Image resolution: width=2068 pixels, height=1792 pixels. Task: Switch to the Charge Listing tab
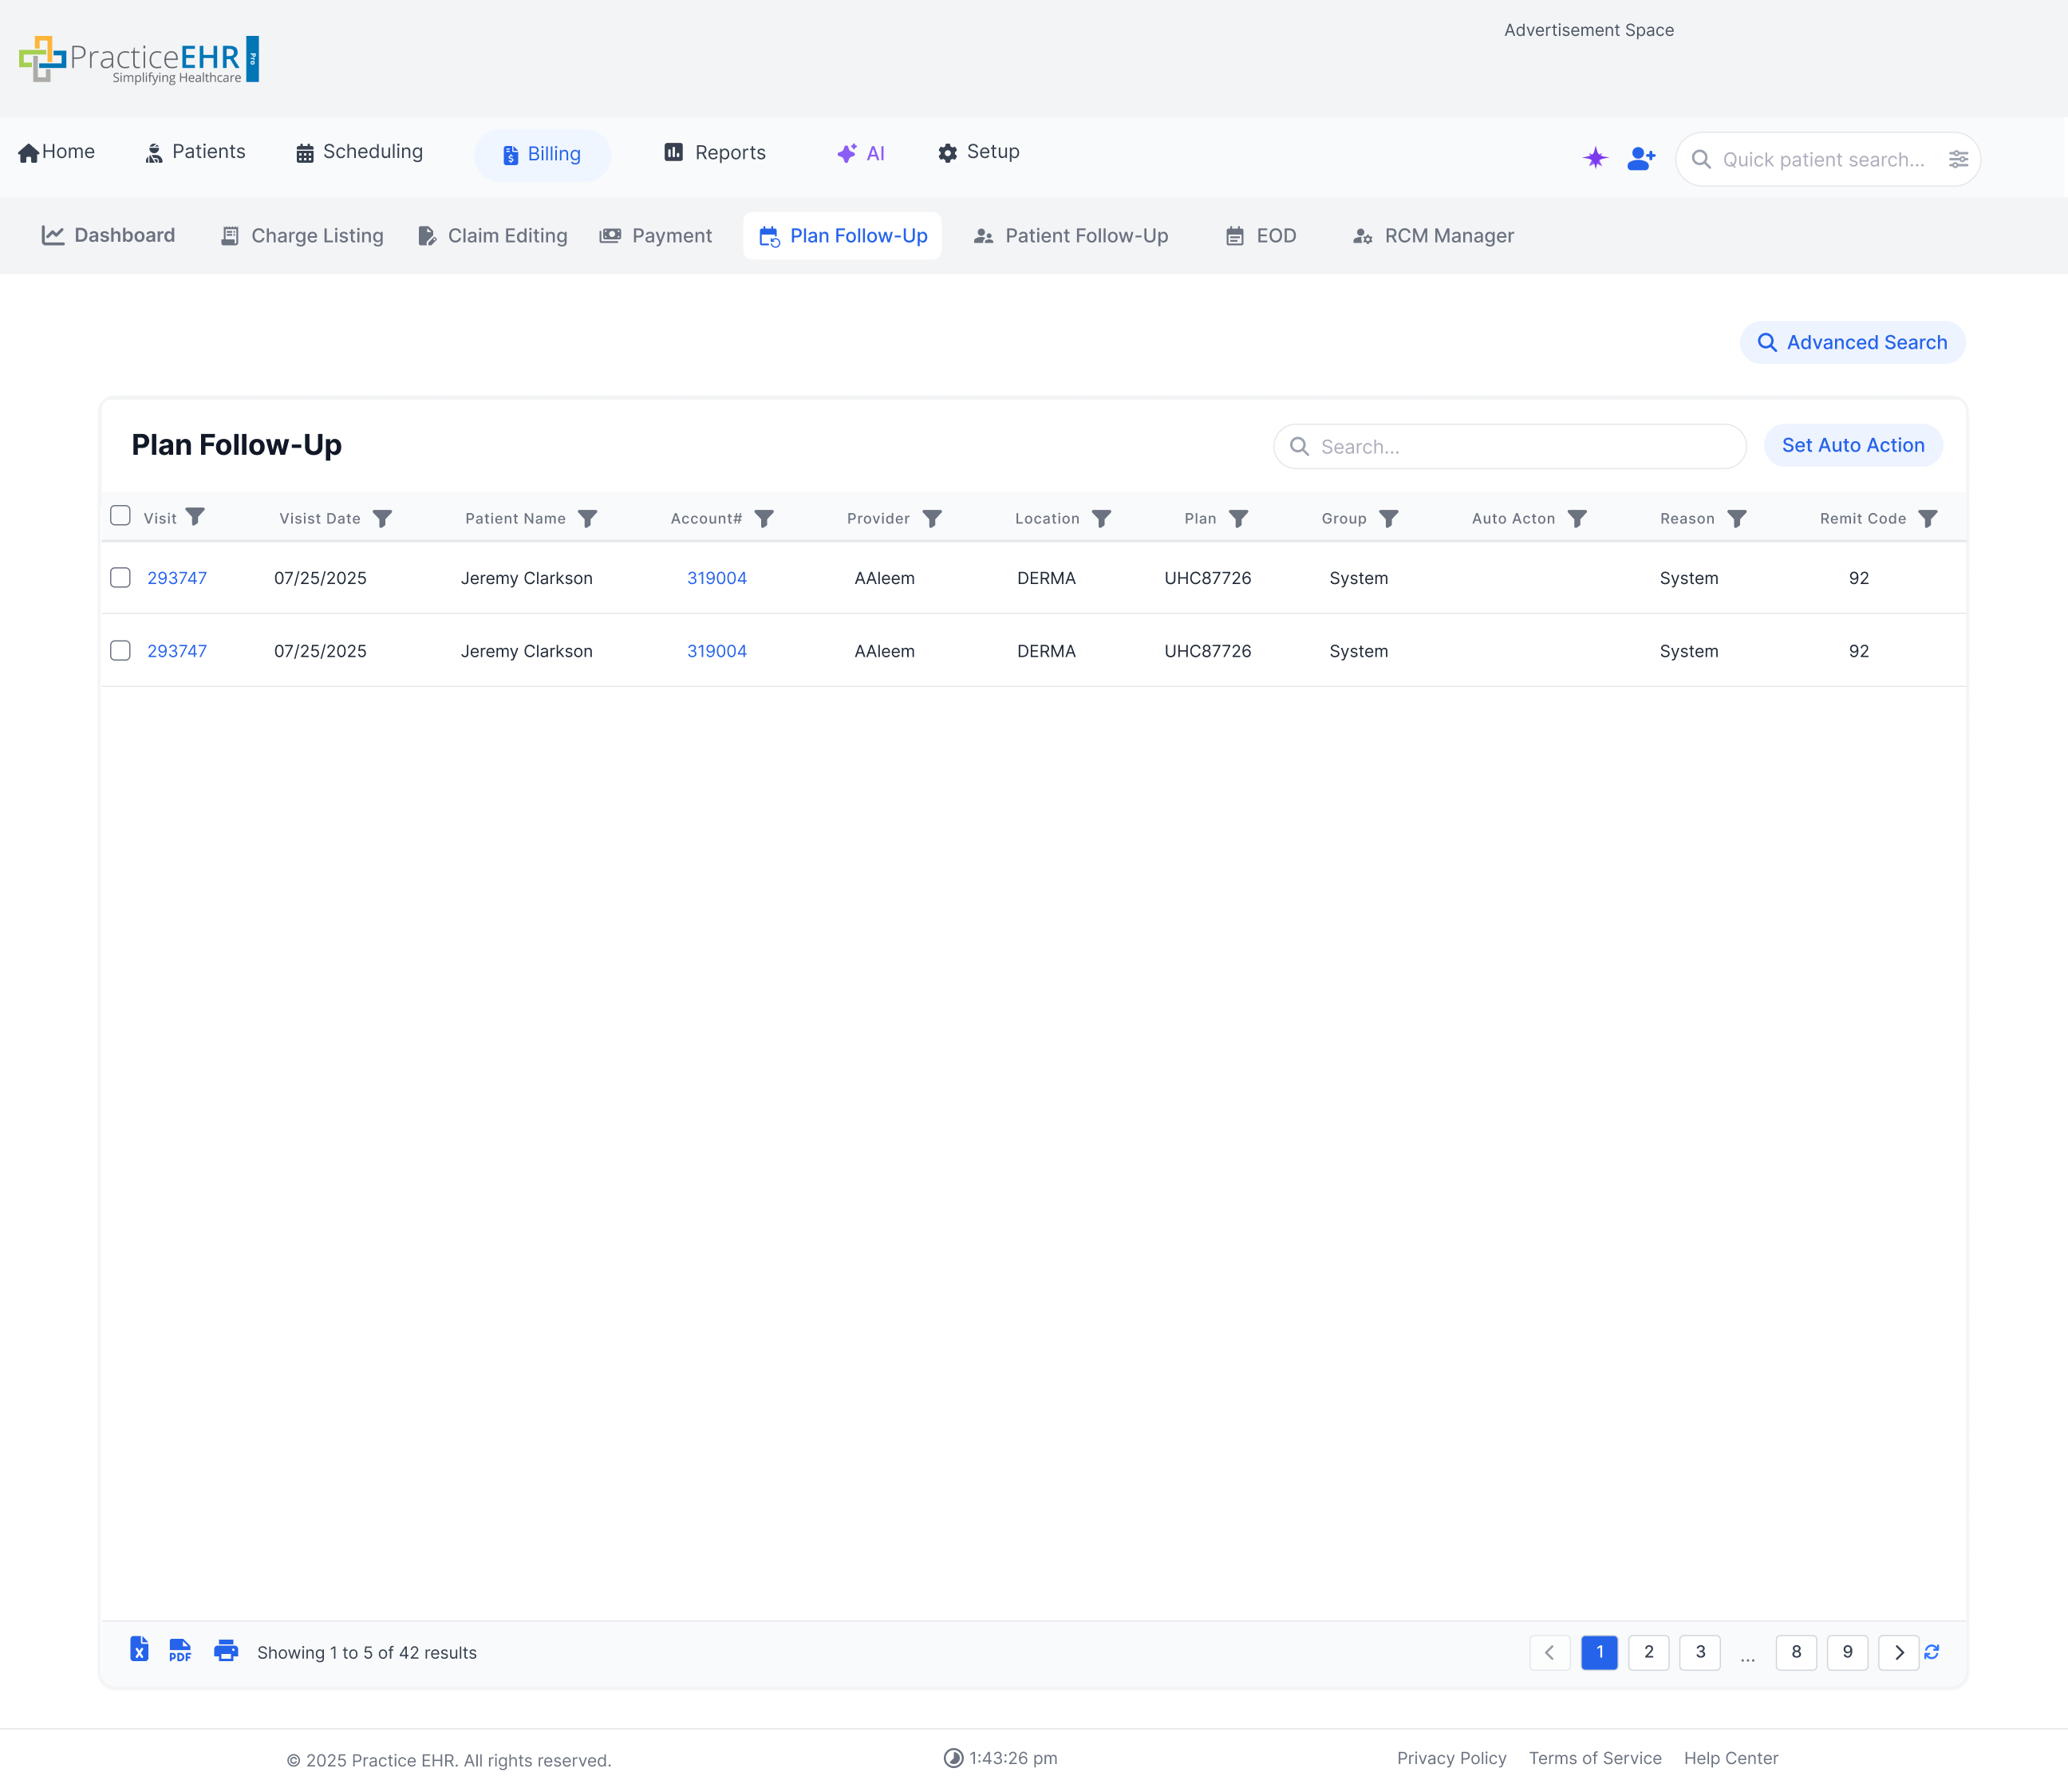point(301,235)
